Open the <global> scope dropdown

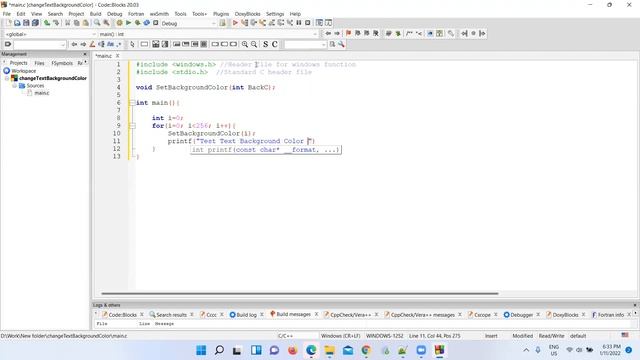coord(50,34)
